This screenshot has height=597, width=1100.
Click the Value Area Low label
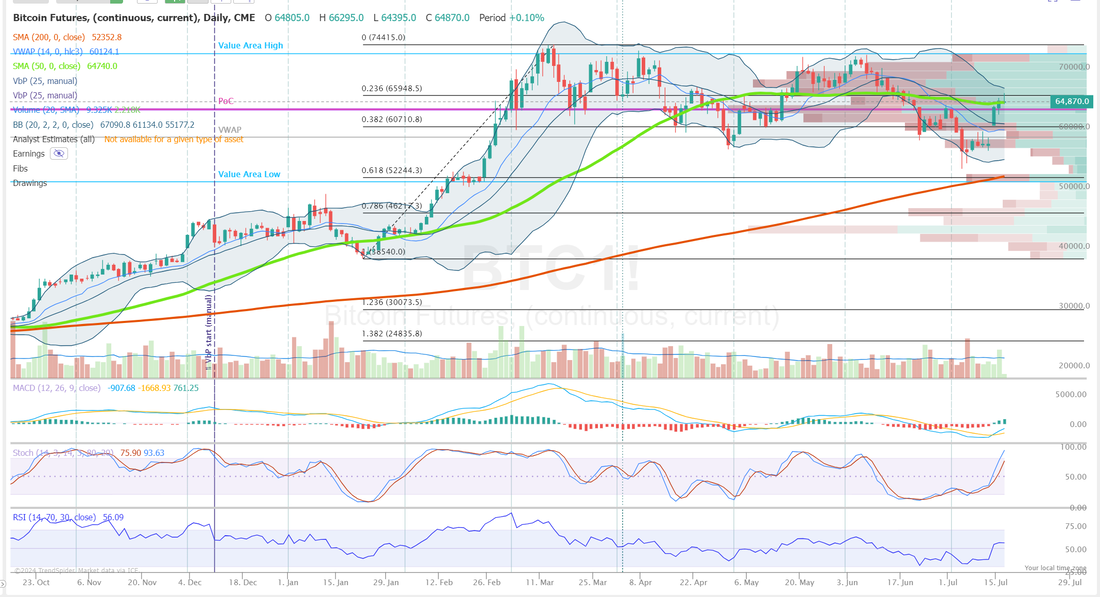tap(249, 174)
